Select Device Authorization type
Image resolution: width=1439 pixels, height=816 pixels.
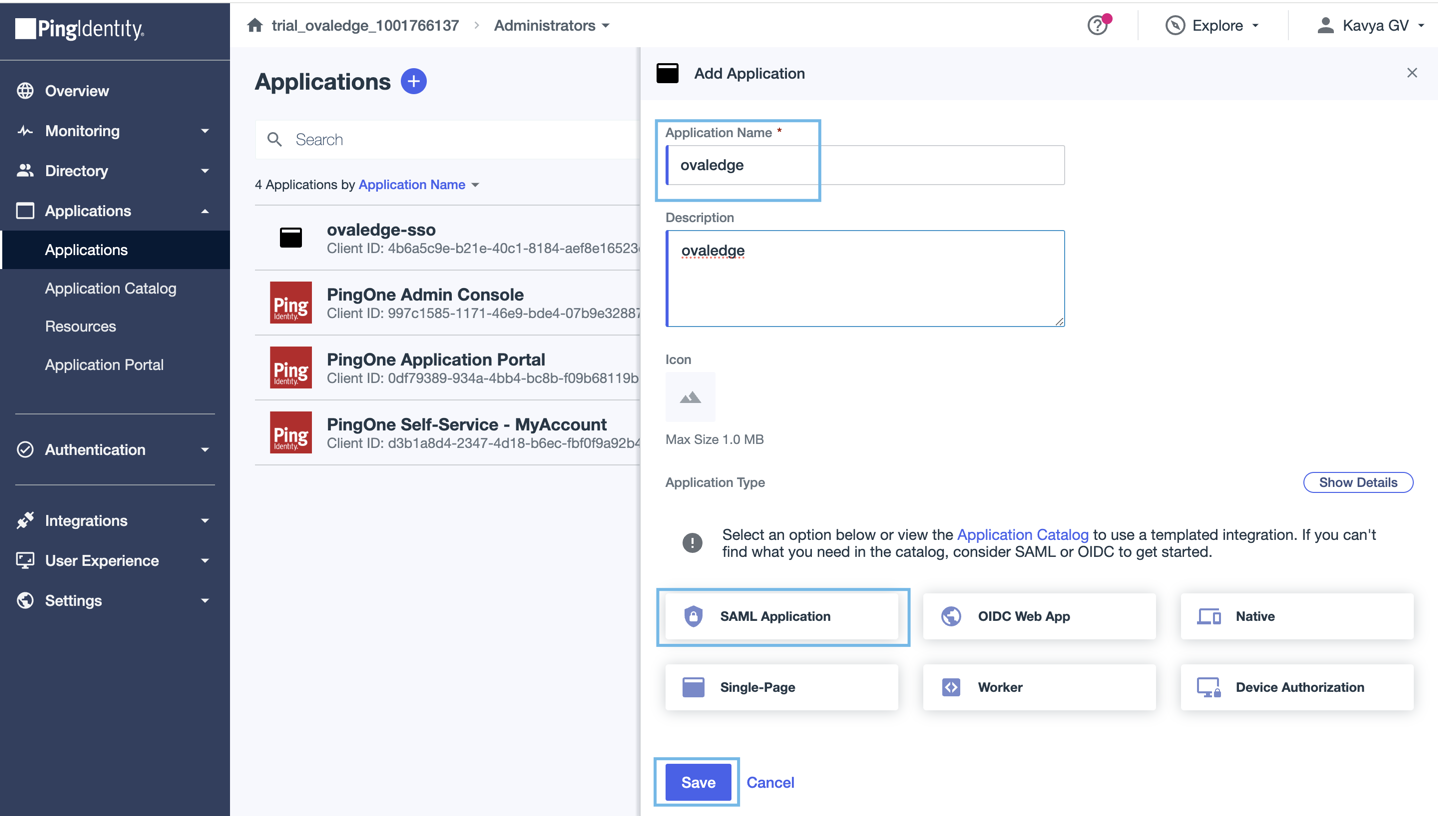[1297, 687]
